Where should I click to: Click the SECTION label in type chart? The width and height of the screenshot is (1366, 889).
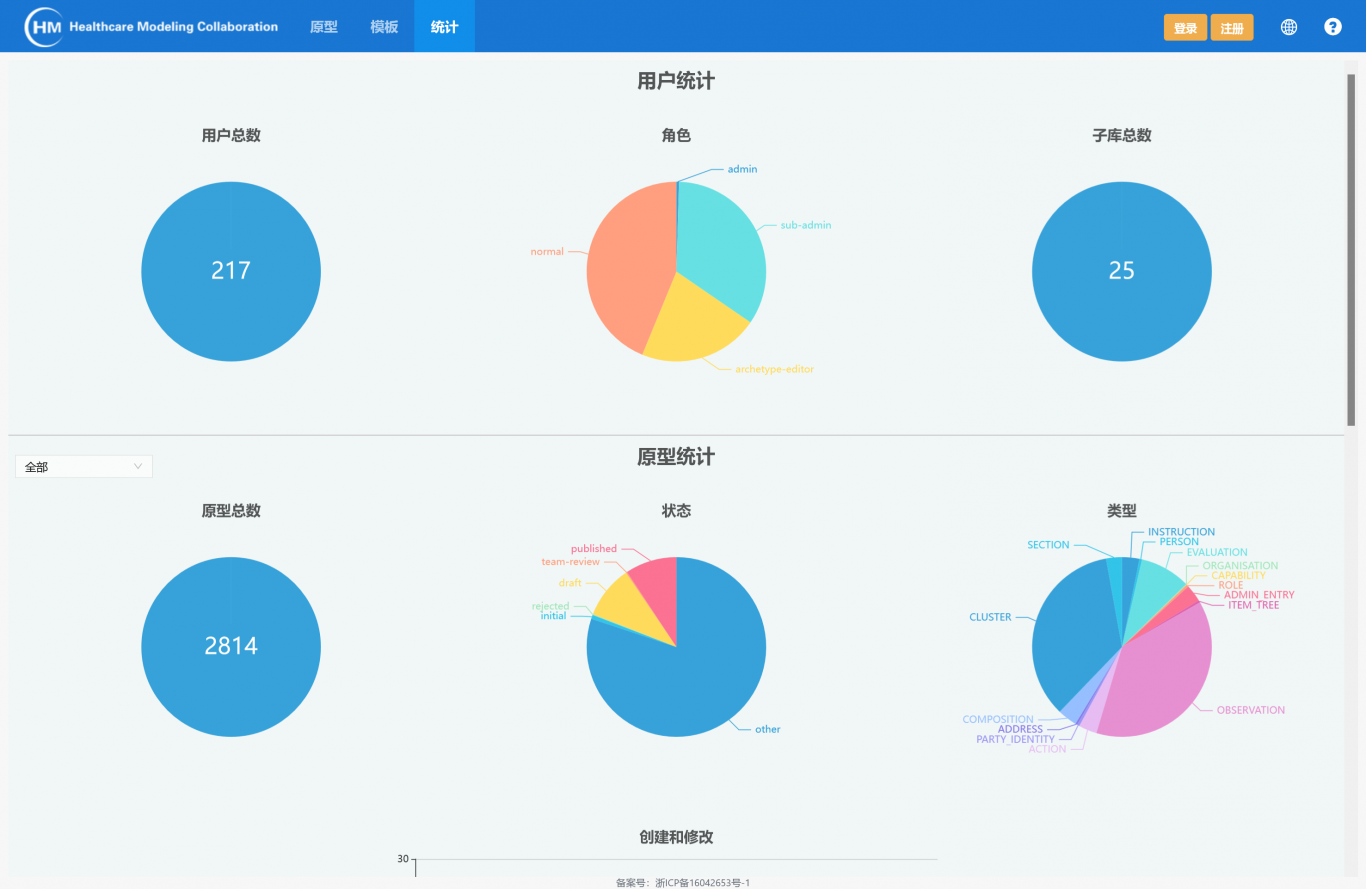tap(1048, 545)
